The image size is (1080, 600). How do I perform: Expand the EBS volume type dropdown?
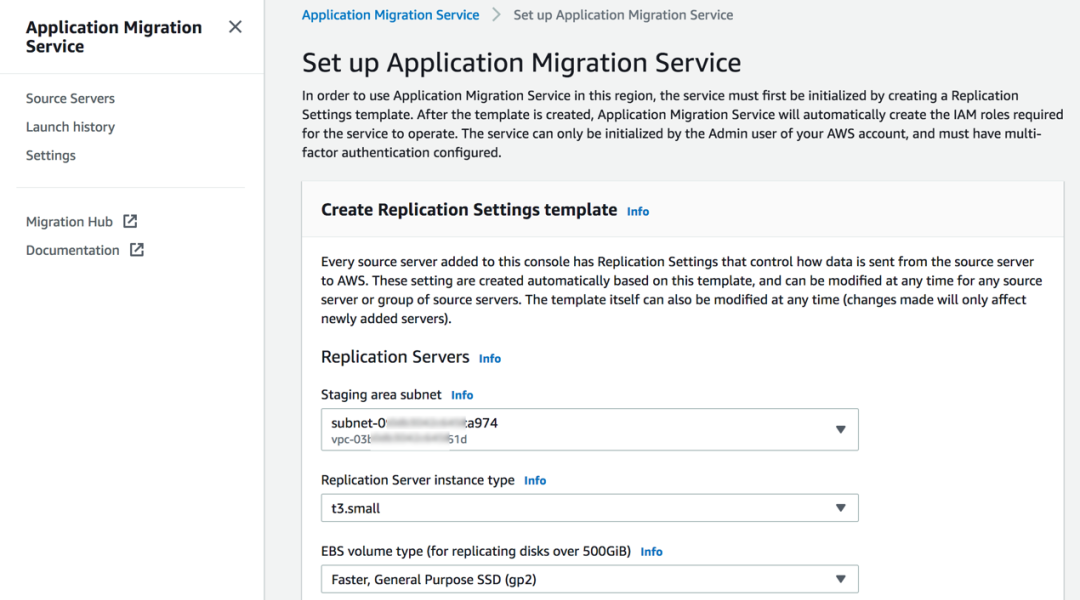click(590, 579)
